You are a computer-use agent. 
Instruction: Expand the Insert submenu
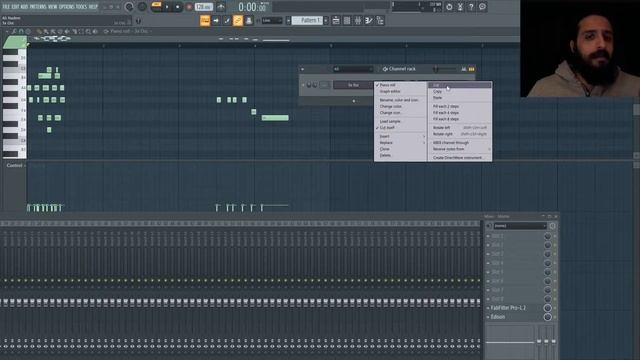(400, 136)
